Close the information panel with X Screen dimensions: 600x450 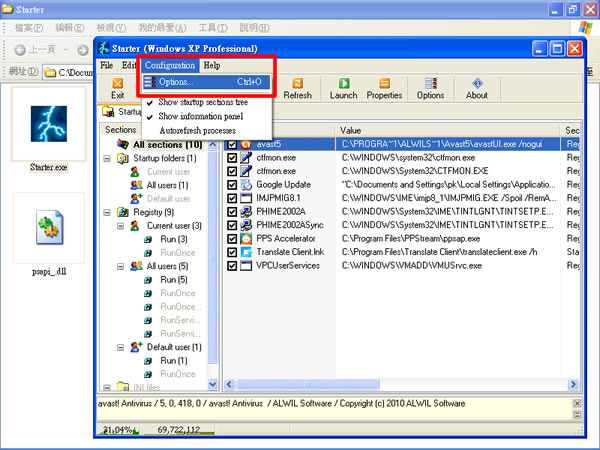577,403
